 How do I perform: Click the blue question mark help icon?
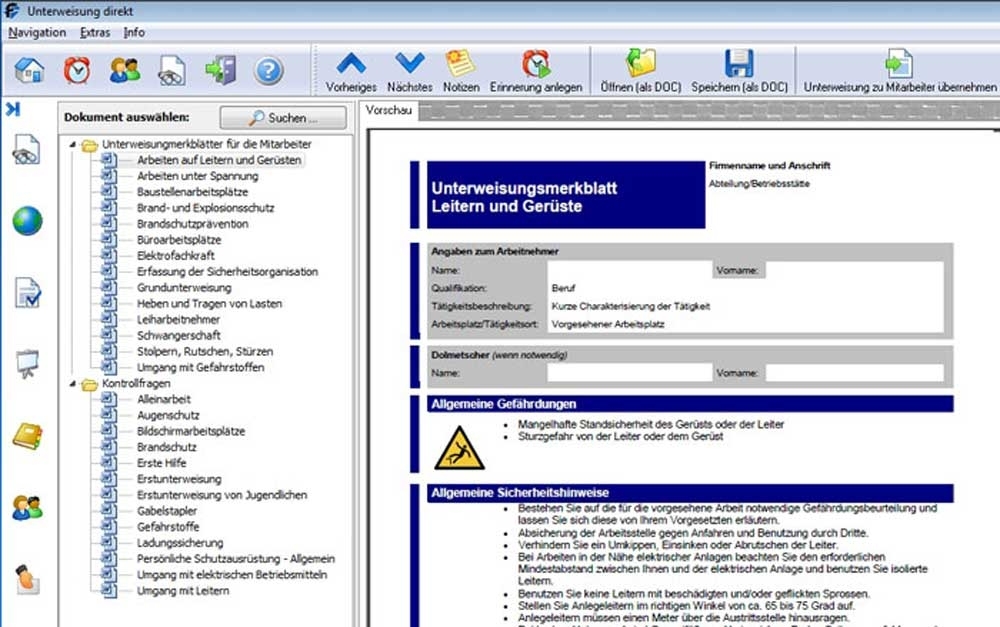(268, 70)
